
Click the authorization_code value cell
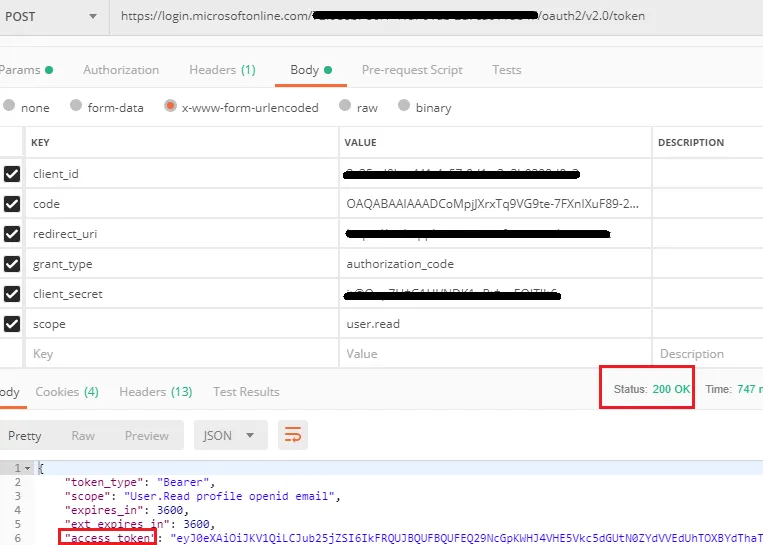pos(495,264)
